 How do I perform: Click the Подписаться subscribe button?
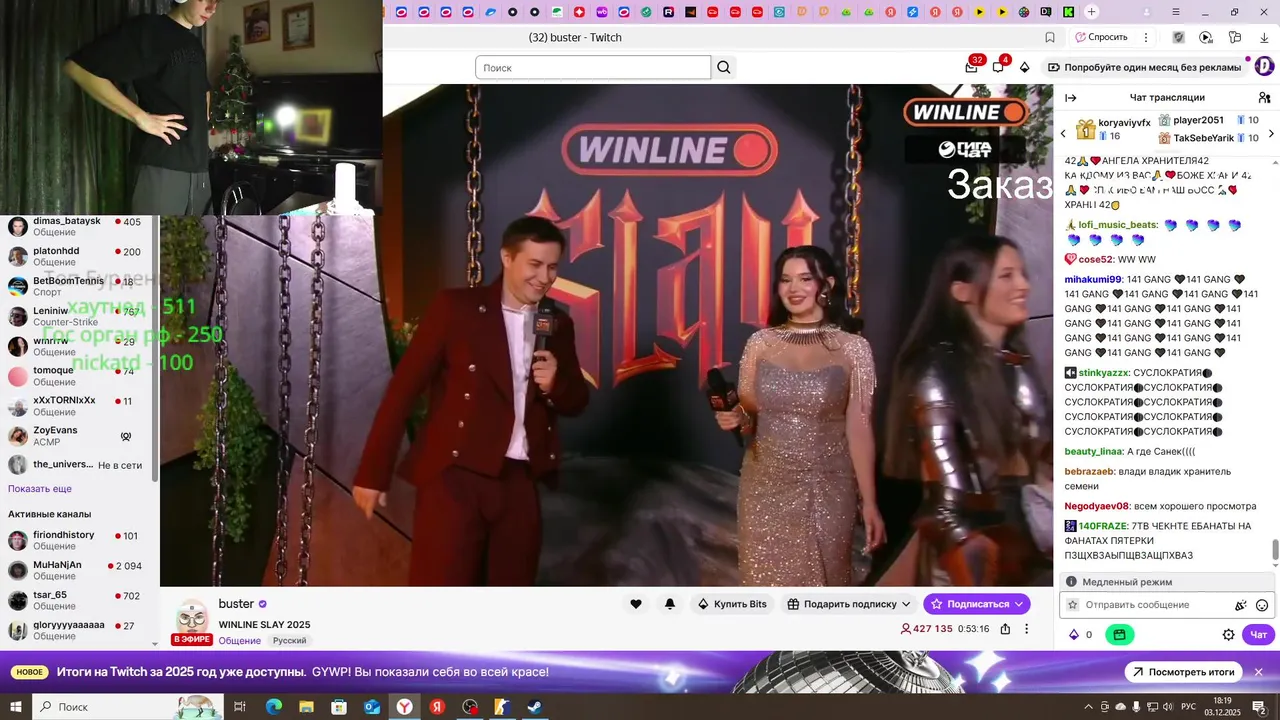coord(976,604)
